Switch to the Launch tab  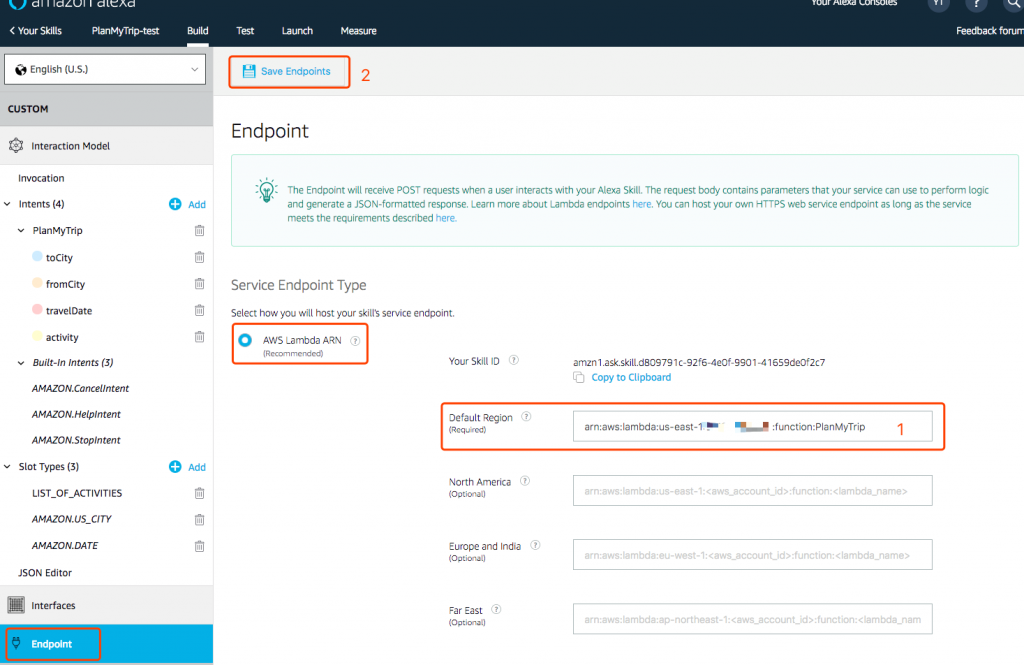coord(297,31)
